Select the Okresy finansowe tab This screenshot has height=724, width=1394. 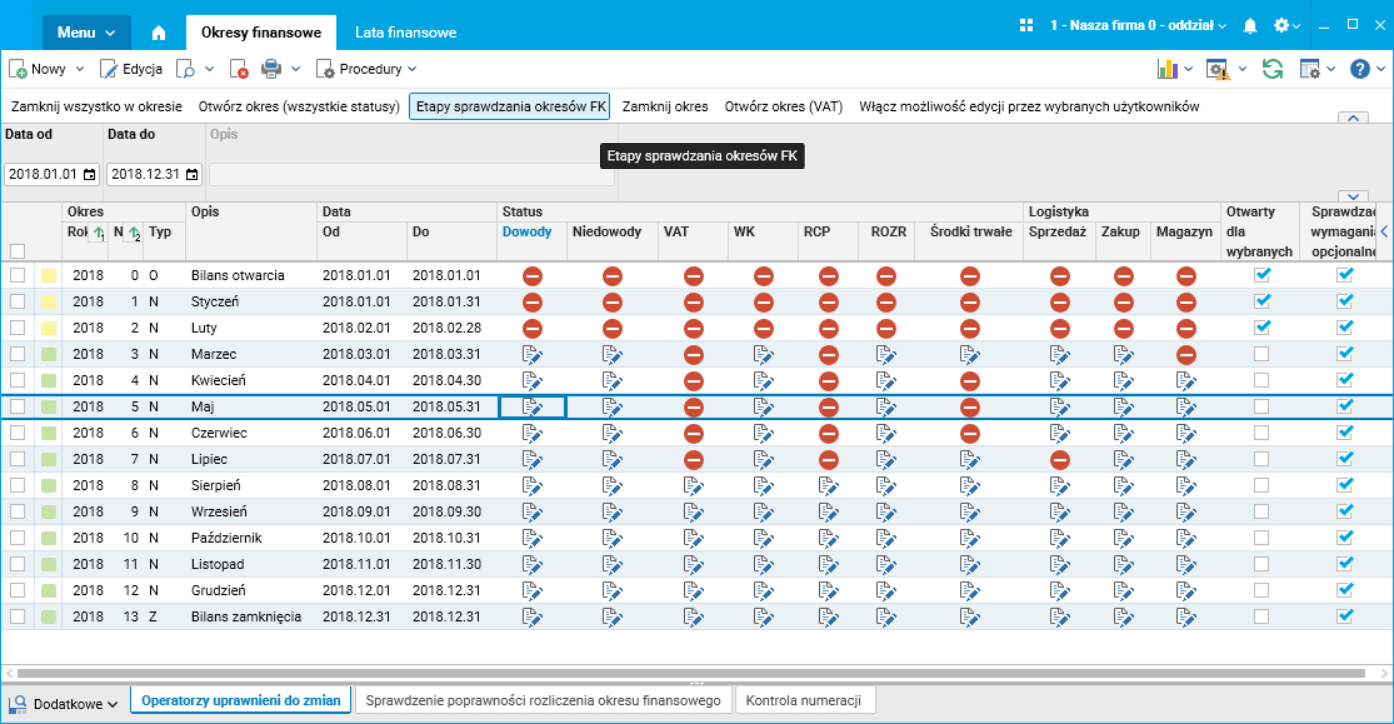click(x=261, y=32)
